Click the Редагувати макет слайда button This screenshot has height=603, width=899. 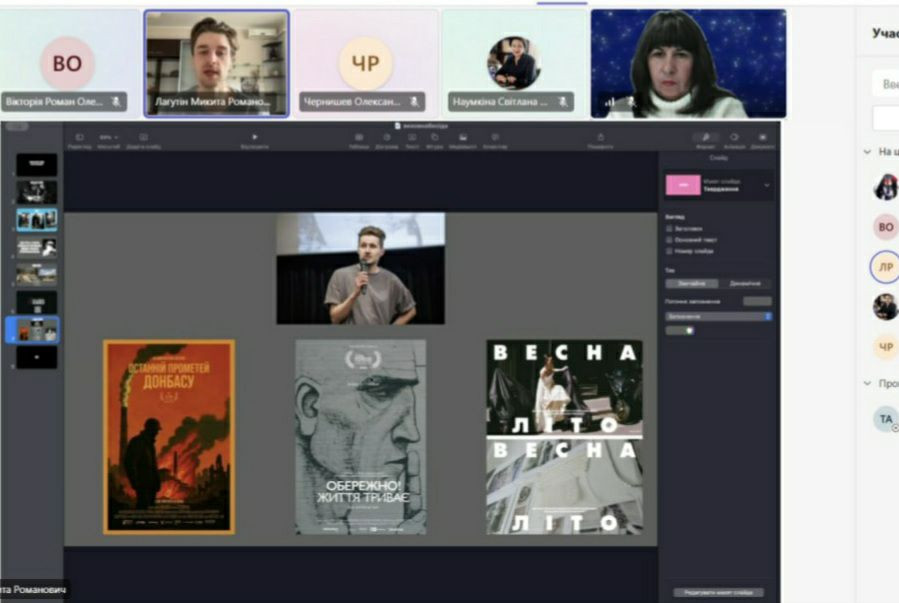(718, 592)
